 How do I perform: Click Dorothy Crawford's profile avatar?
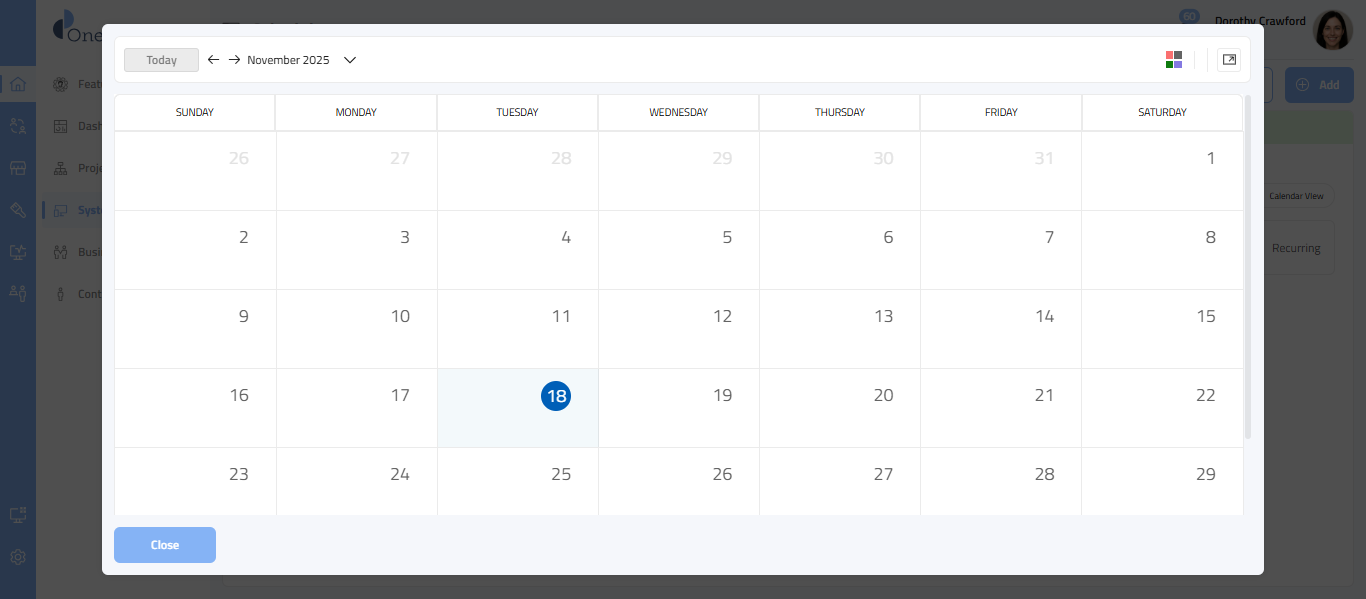tap(1332, 30)
